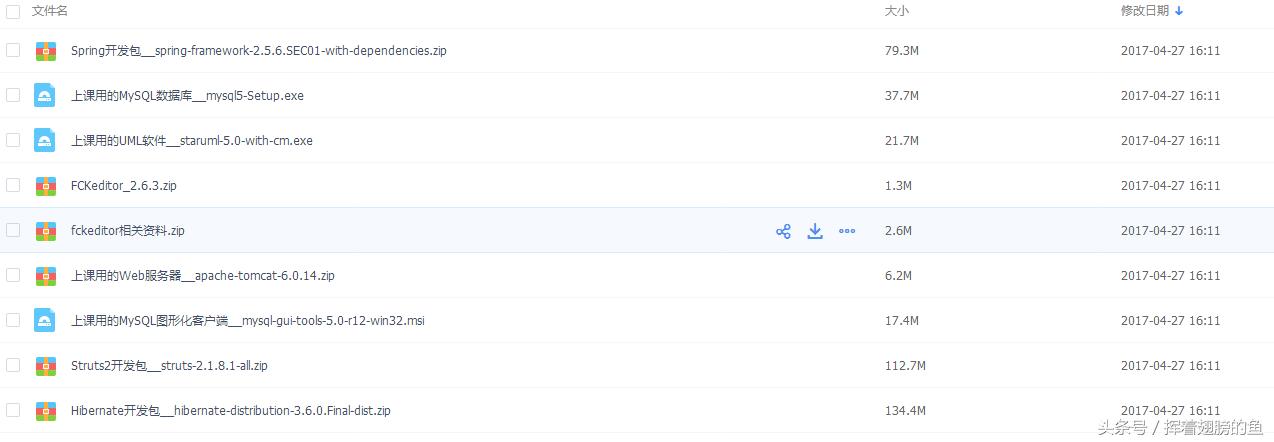
Task: Share the fckeditor相关资料.zip file
Action: coord(783,231)
